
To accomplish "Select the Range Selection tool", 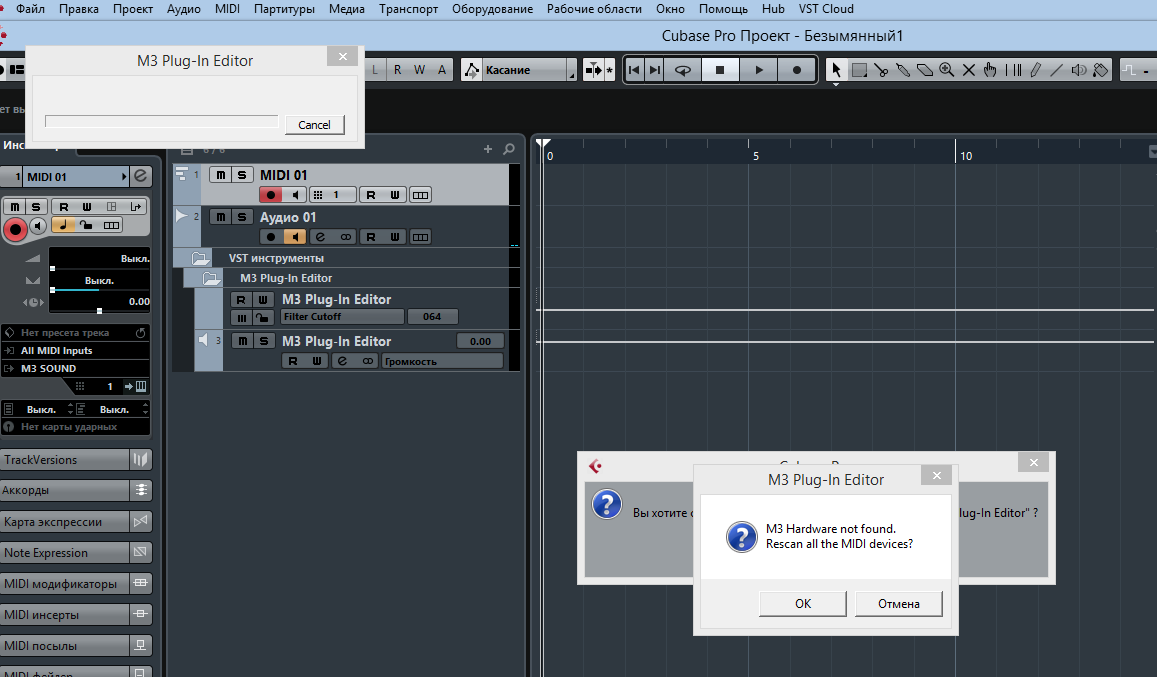I will tap(859, 70).
